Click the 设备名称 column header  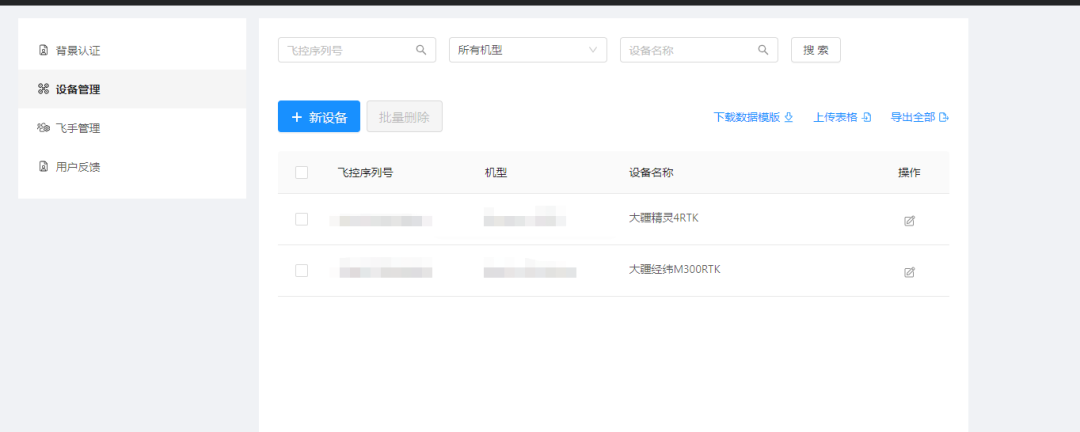(x=651, y=172)
